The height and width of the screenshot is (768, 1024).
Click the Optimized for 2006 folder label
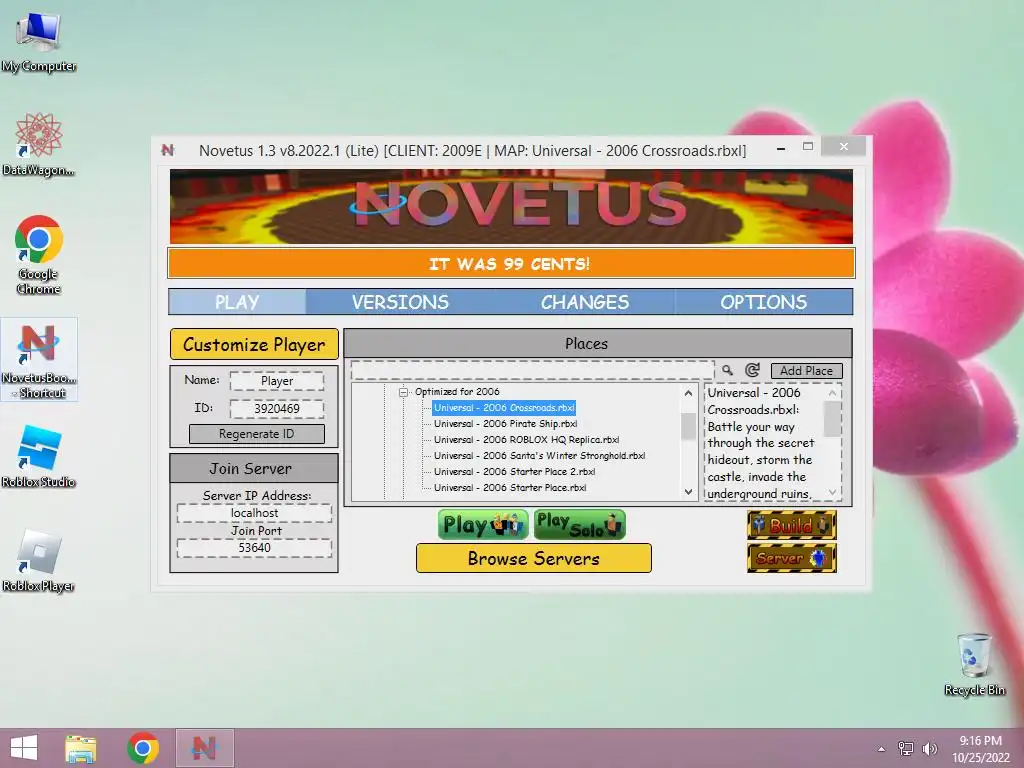pyautogui.click(x=457, y=392)
